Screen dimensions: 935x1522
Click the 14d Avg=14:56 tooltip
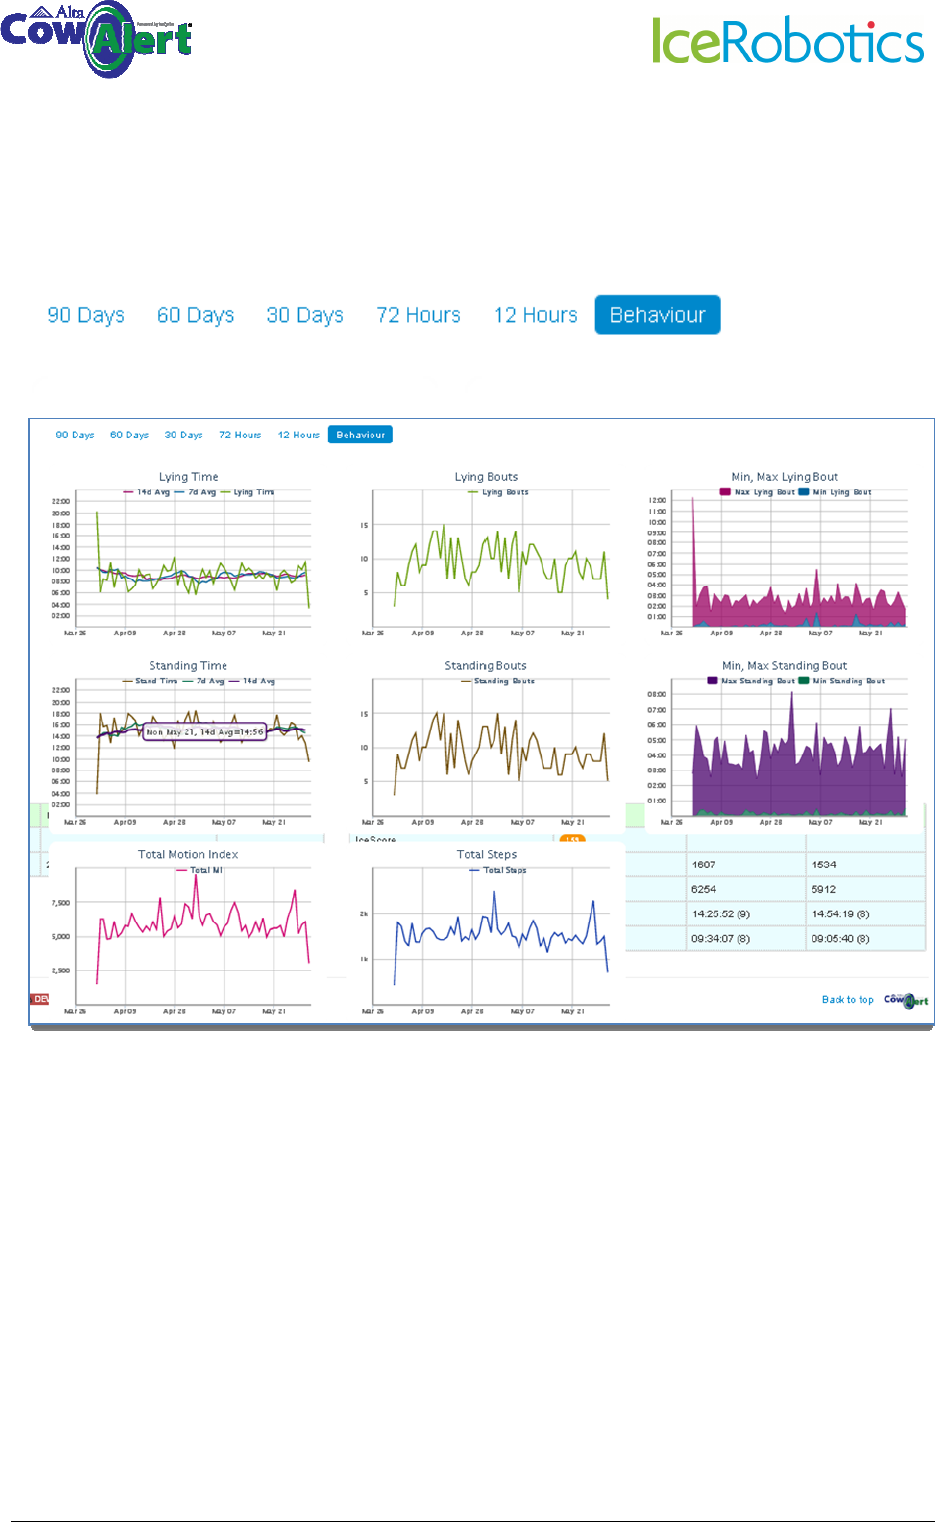click(205, 732)
